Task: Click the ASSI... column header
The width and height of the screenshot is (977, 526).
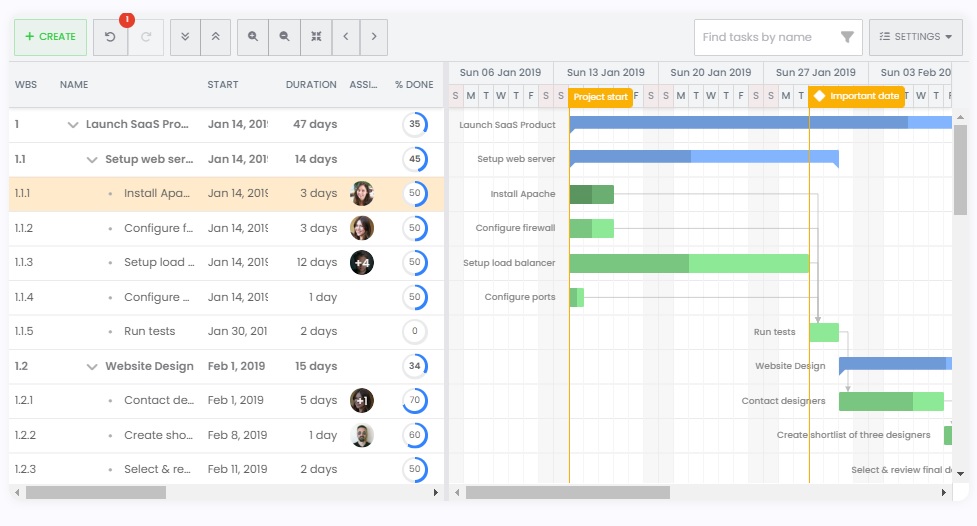Action: coord(363,85)
